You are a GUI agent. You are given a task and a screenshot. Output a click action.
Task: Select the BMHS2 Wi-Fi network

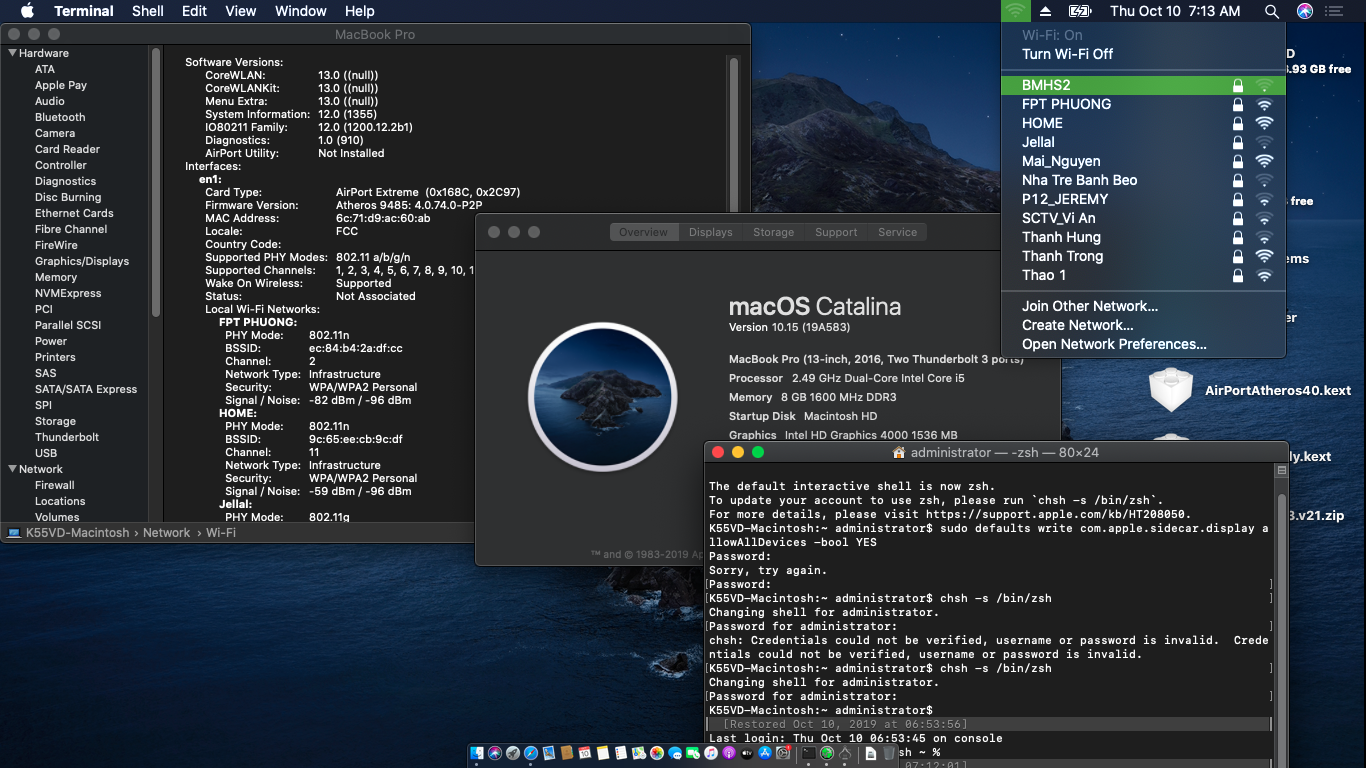coord(1143,85)
